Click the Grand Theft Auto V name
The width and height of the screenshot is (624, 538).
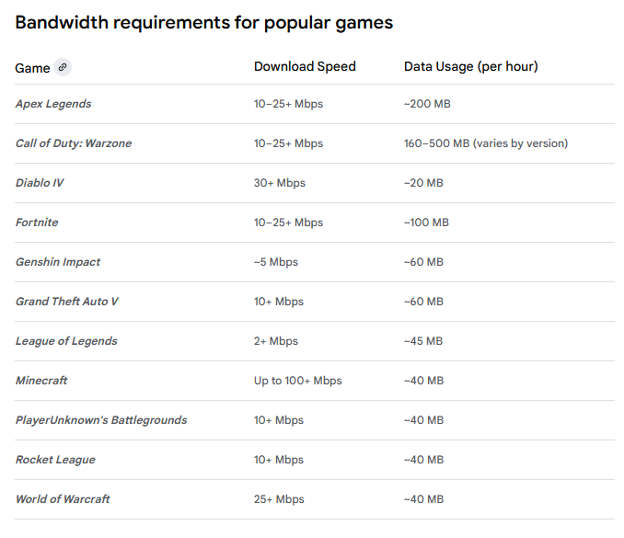67,301
